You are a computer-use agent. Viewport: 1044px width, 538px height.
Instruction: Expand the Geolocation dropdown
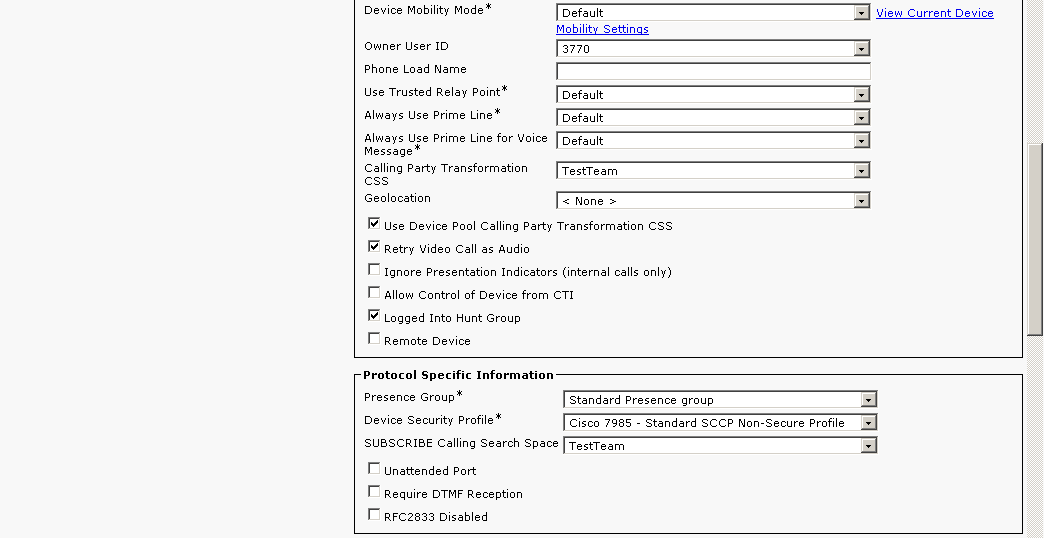pos(712,201)
